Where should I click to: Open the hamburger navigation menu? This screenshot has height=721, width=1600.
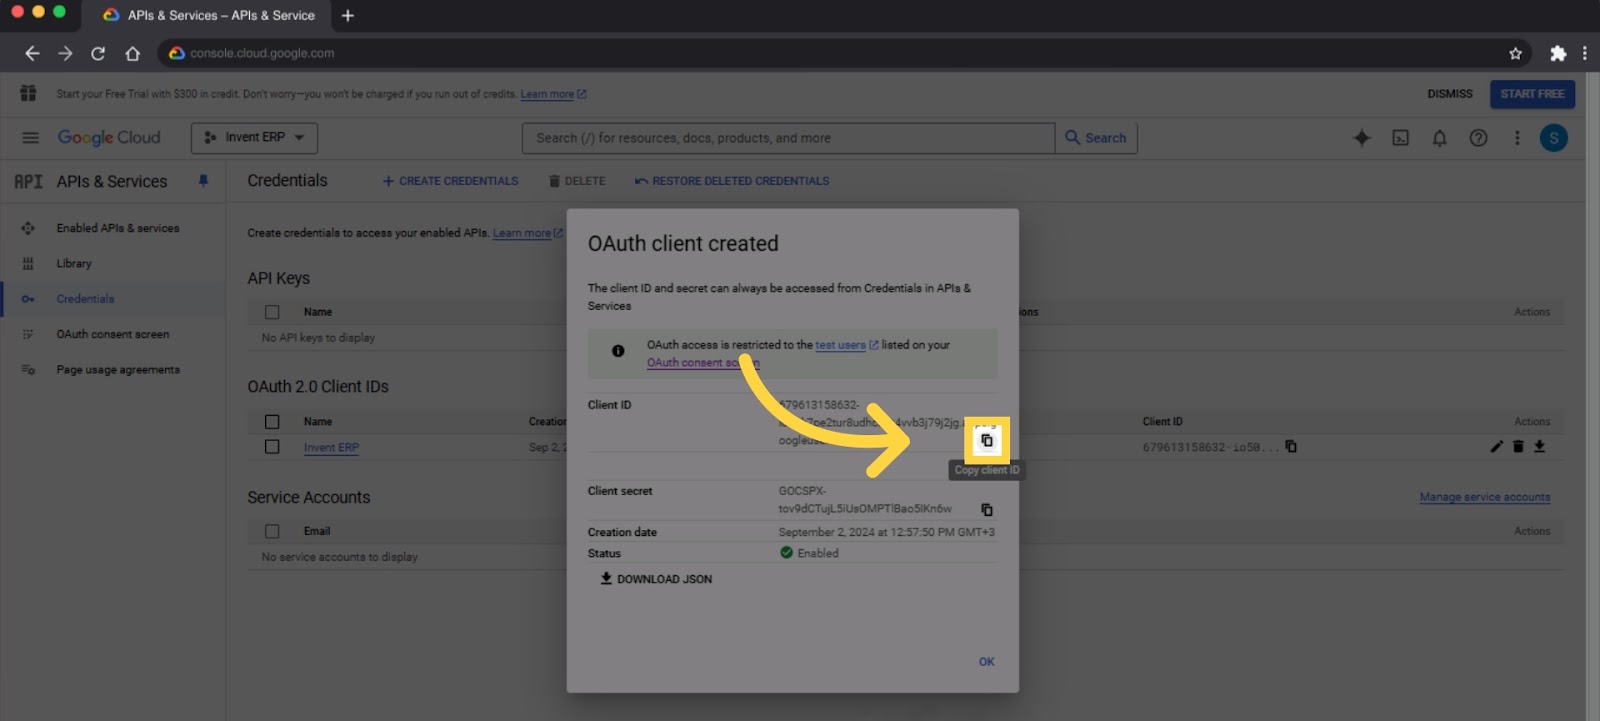point(30,138)
